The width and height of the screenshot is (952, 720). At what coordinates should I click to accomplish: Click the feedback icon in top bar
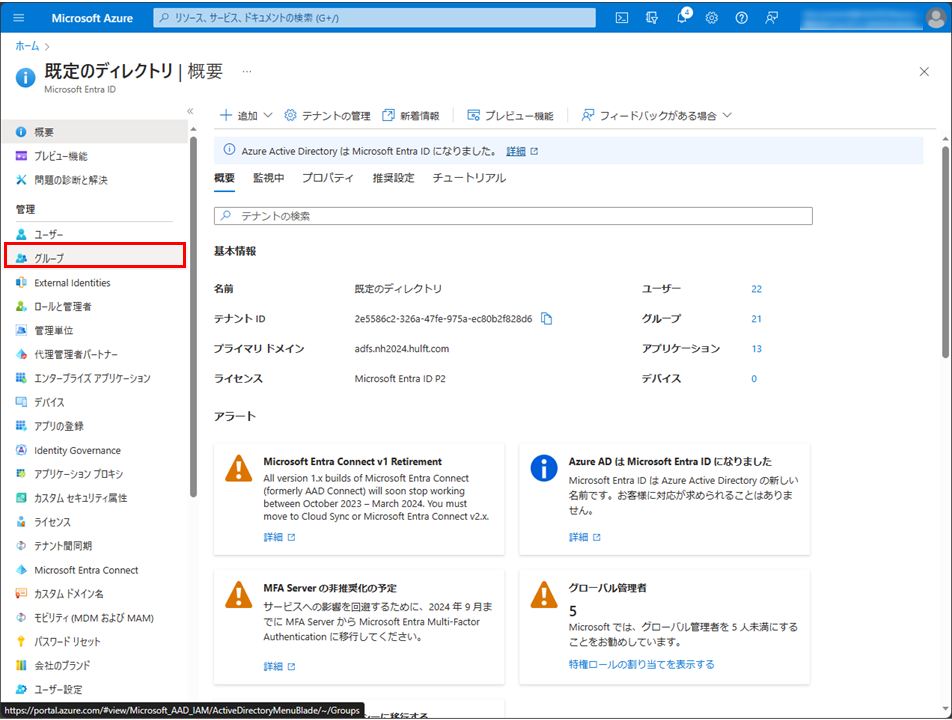[771, 18]
